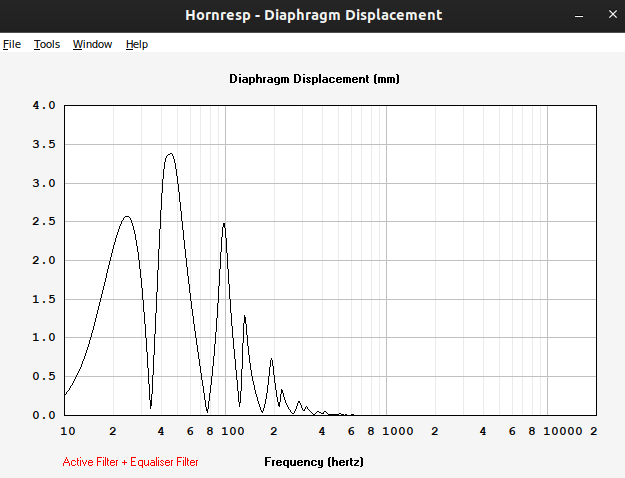Viewport: 625px width, 478px height.
Task: Open the File menu
Action: [12, 44]
